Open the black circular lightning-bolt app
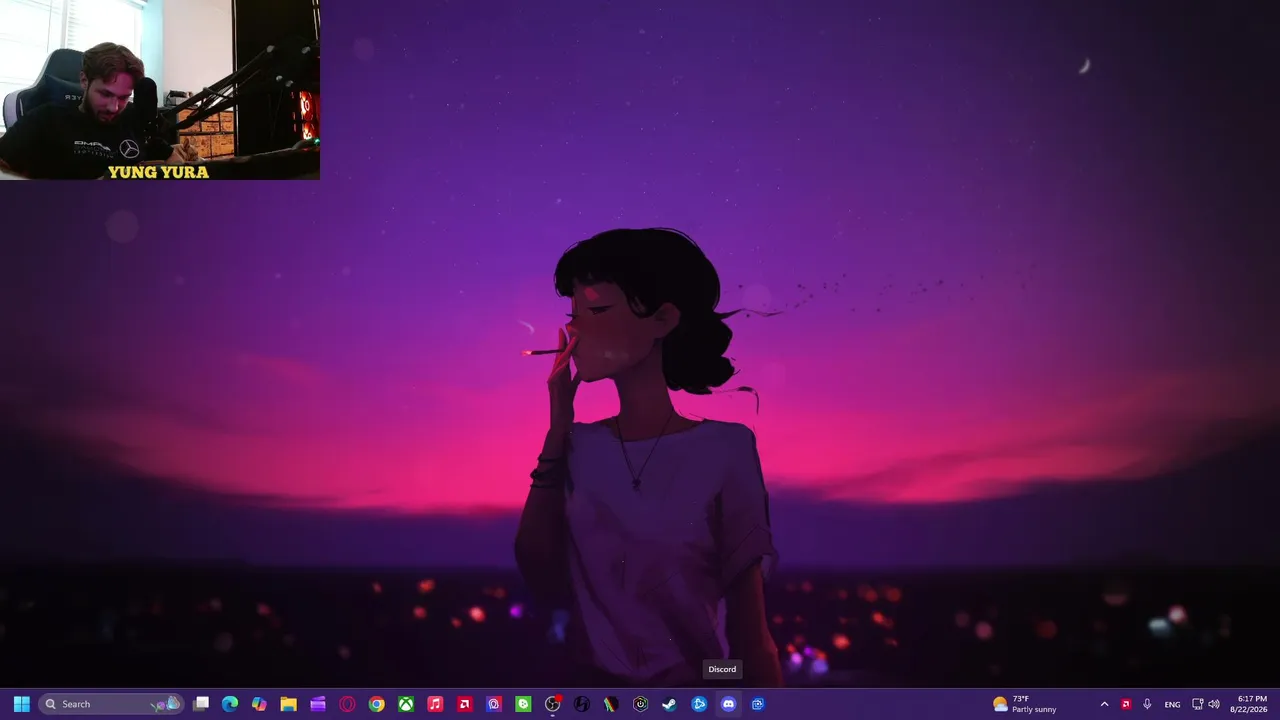This screenshot has height=720, width=1280. pyautogui.click(x=582, y=704)
